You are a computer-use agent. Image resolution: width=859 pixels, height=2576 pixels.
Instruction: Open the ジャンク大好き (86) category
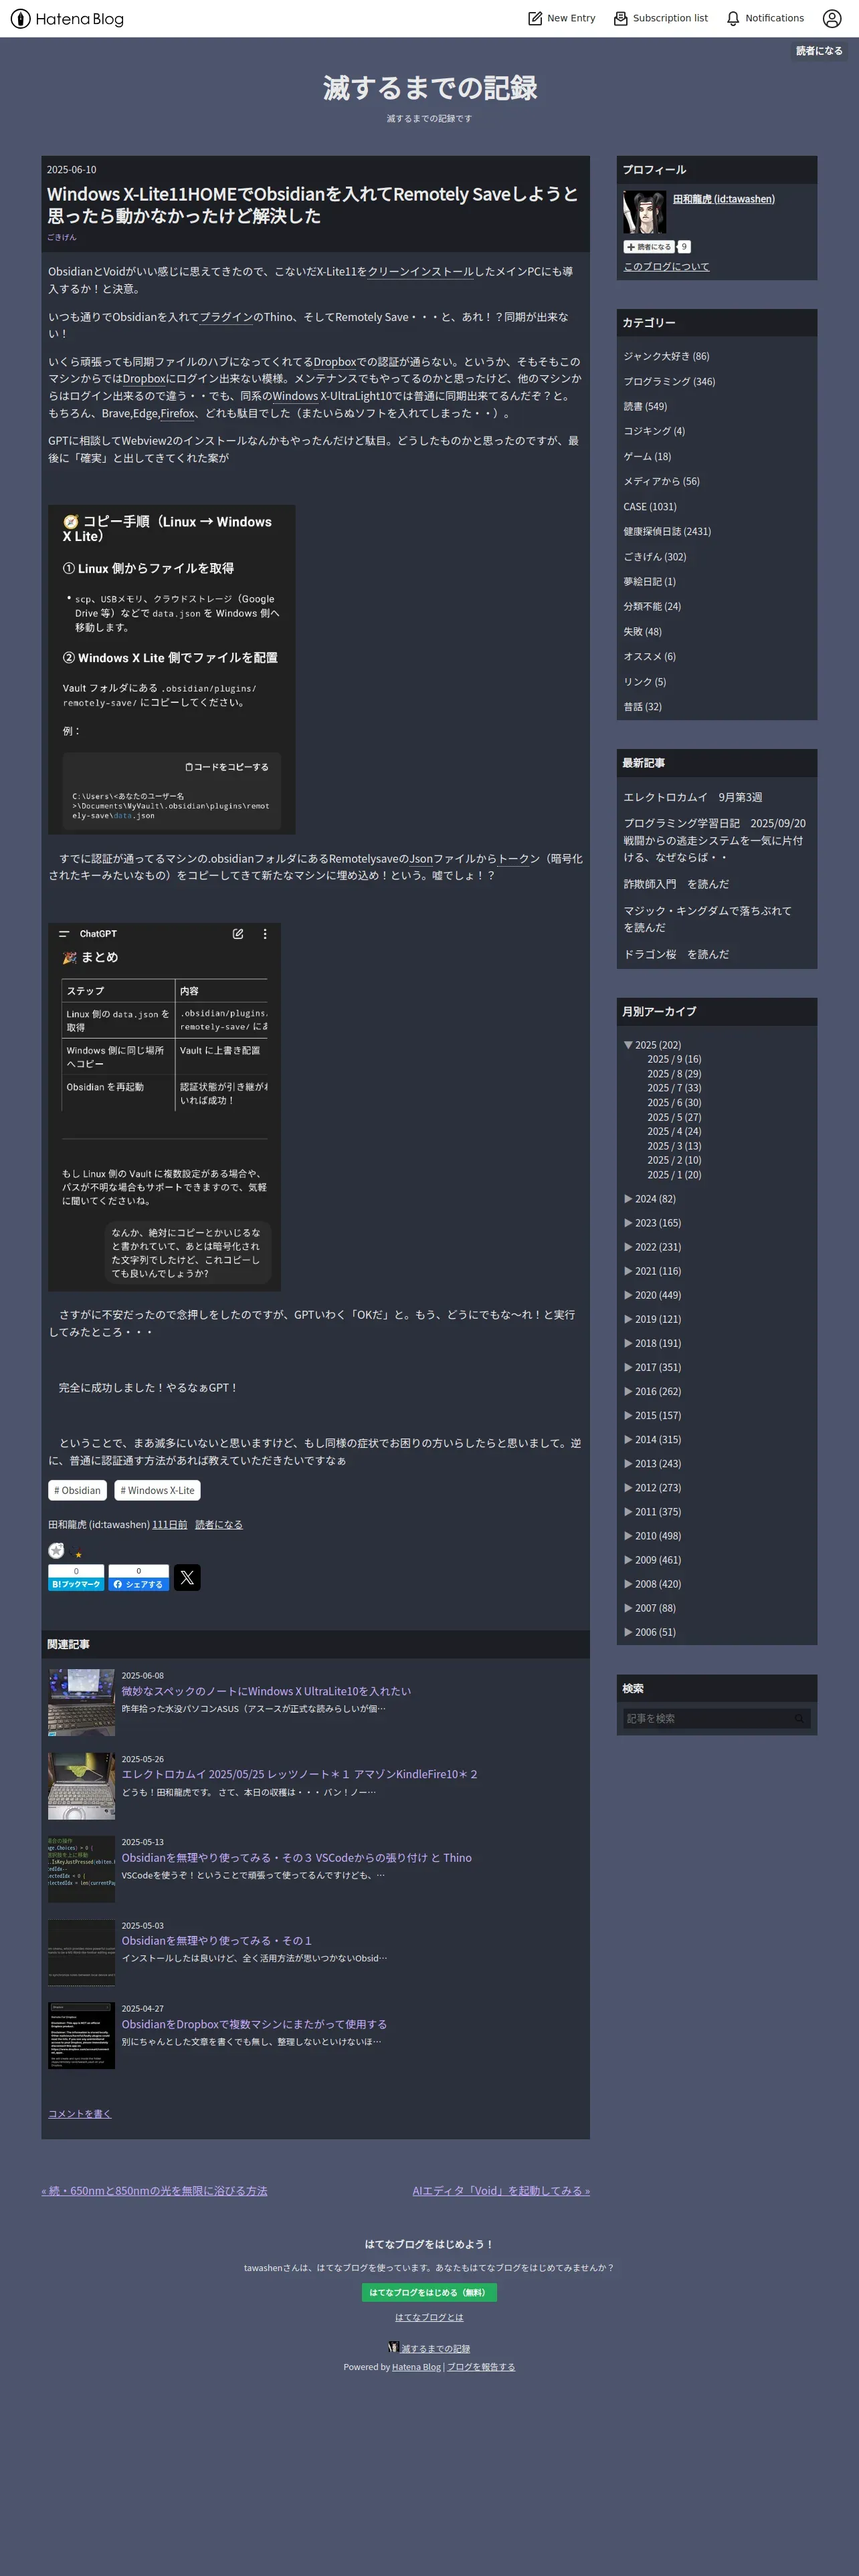coord(666,356)
